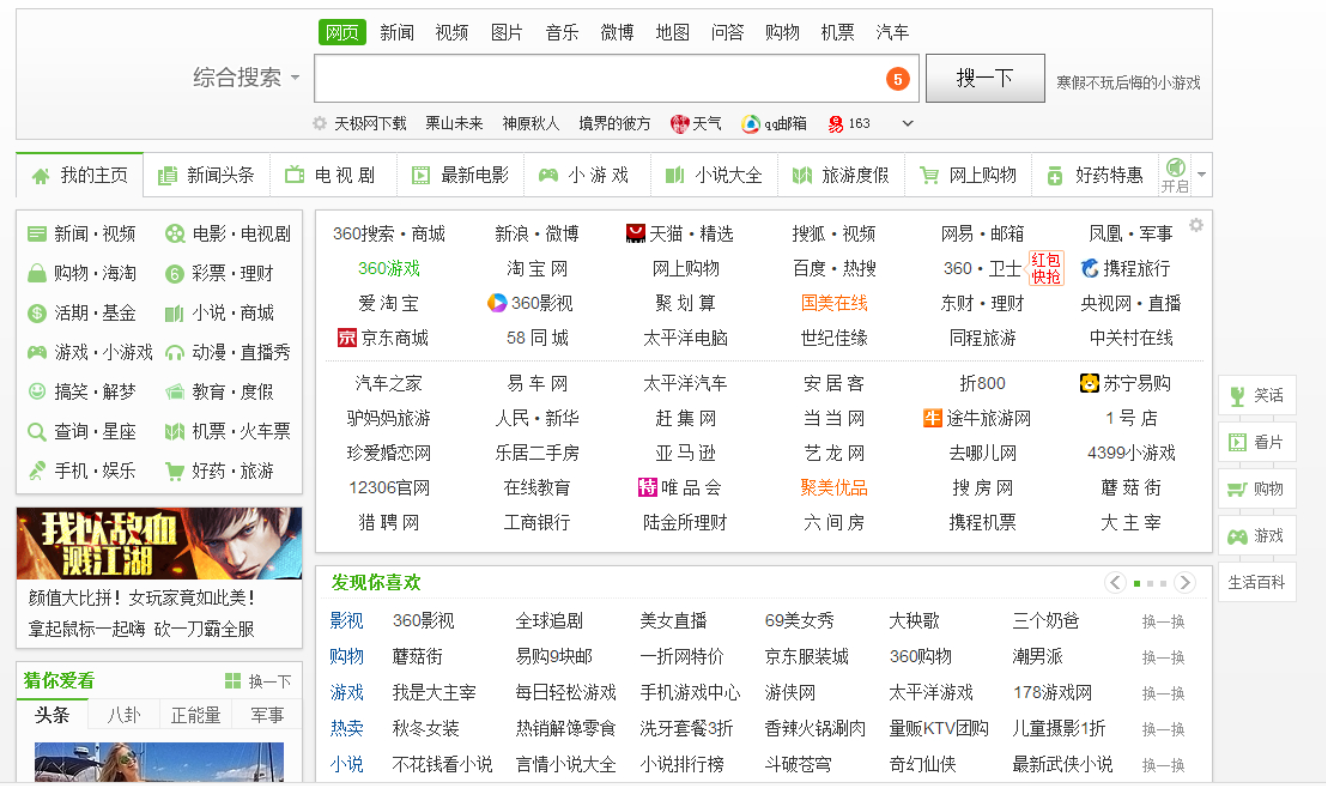This screenshot has width=1326, height=786.
Task: Click the 天猫 logo icon
Action: pos(636,233)
